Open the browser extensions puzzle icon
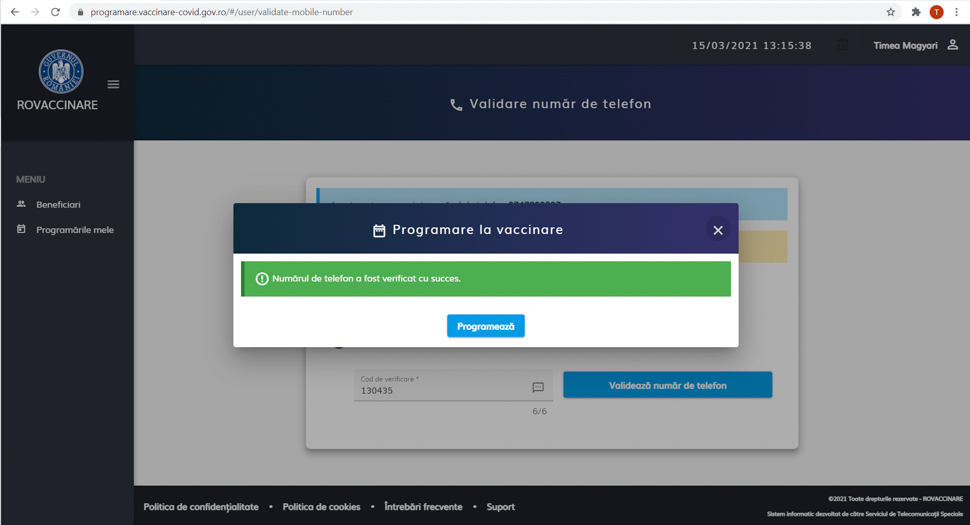 click(915, 12)
